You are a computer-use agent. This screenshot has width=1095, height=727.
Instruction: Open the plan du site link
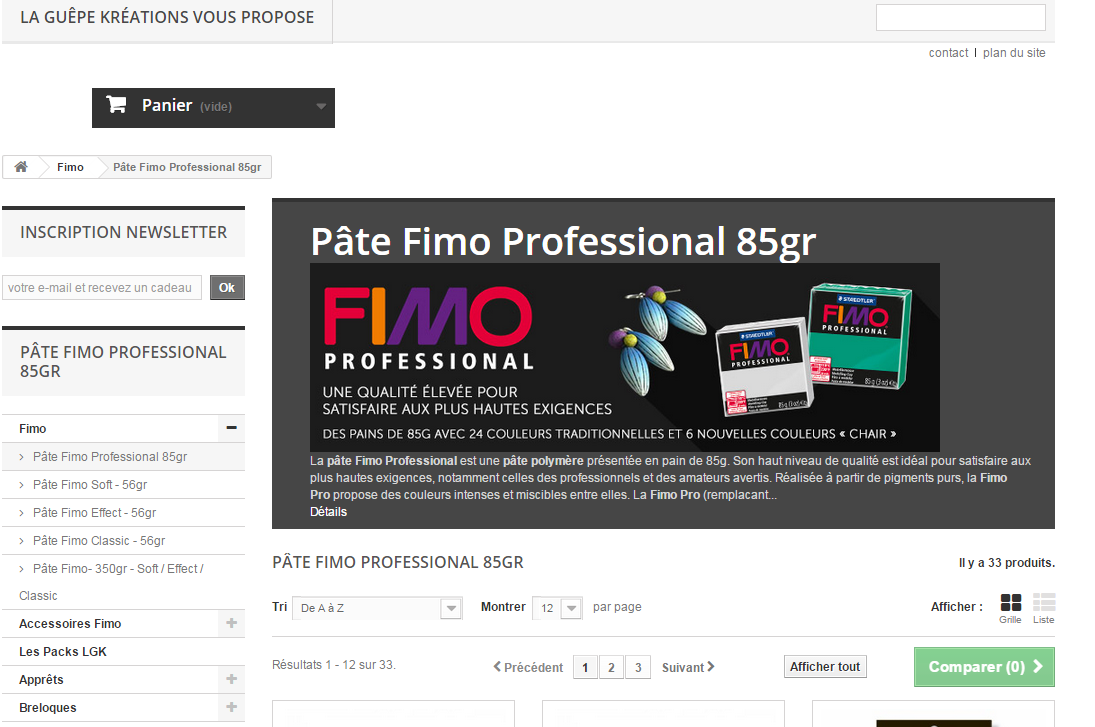pyautogui.click(x=1014, y=53)
